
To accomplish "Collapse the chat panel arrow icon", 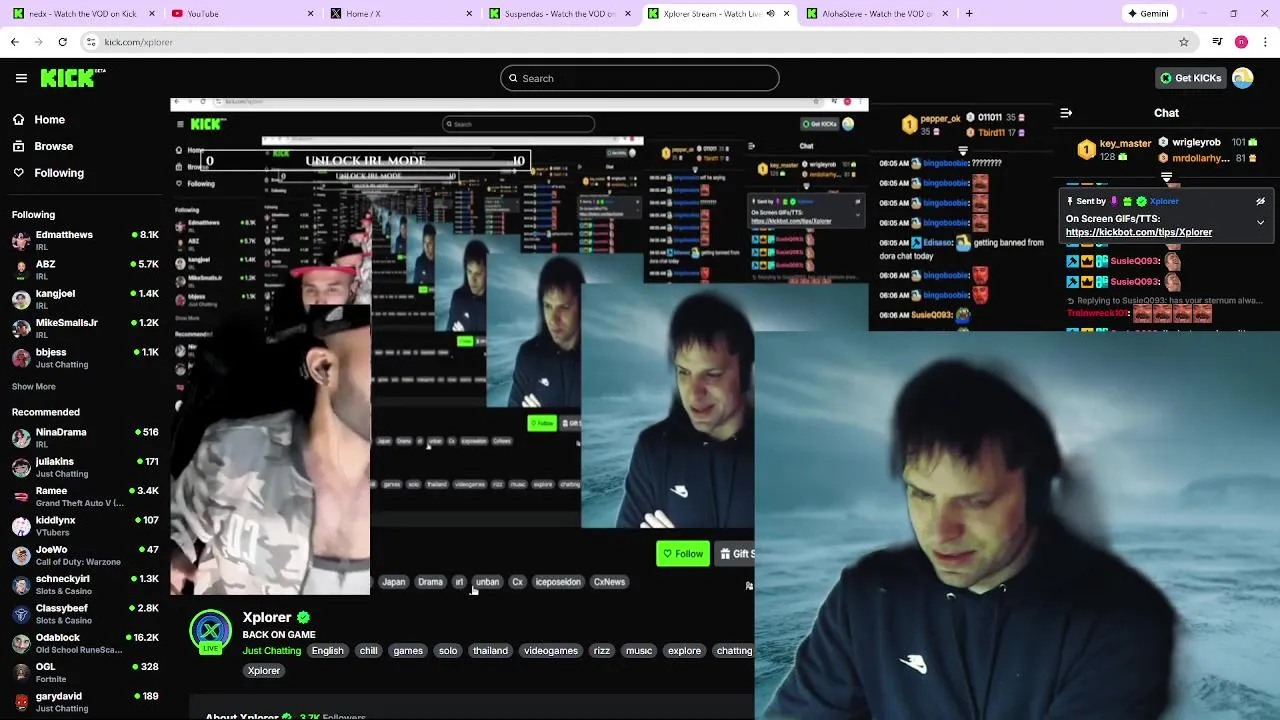I will pyautogui.click(x=1066, y=113).
